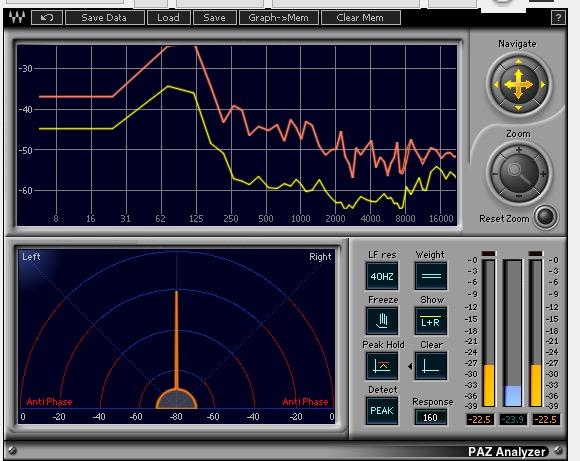Toggle the Show L+R button
This screenshot has width=580, height=461.
431,321
